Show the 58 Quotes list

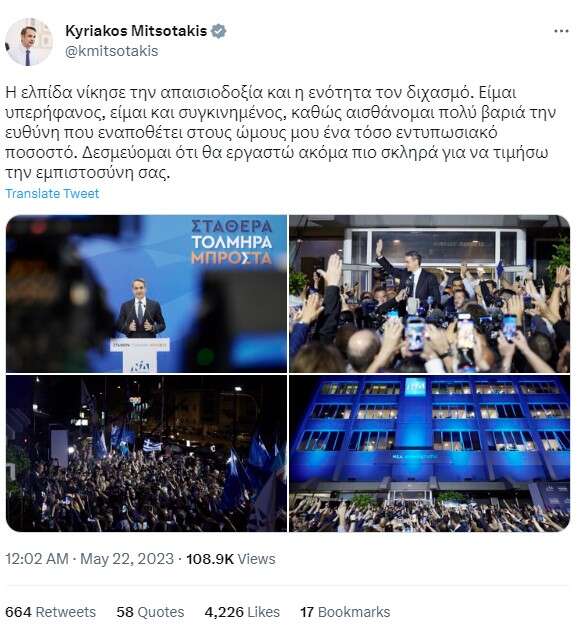150,612
